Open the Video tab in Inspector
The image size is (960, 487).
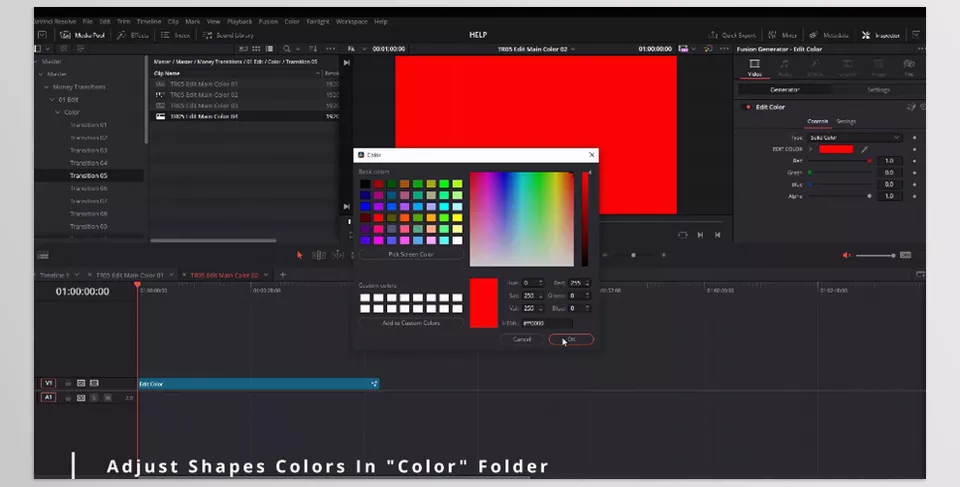tap(754, 67)
